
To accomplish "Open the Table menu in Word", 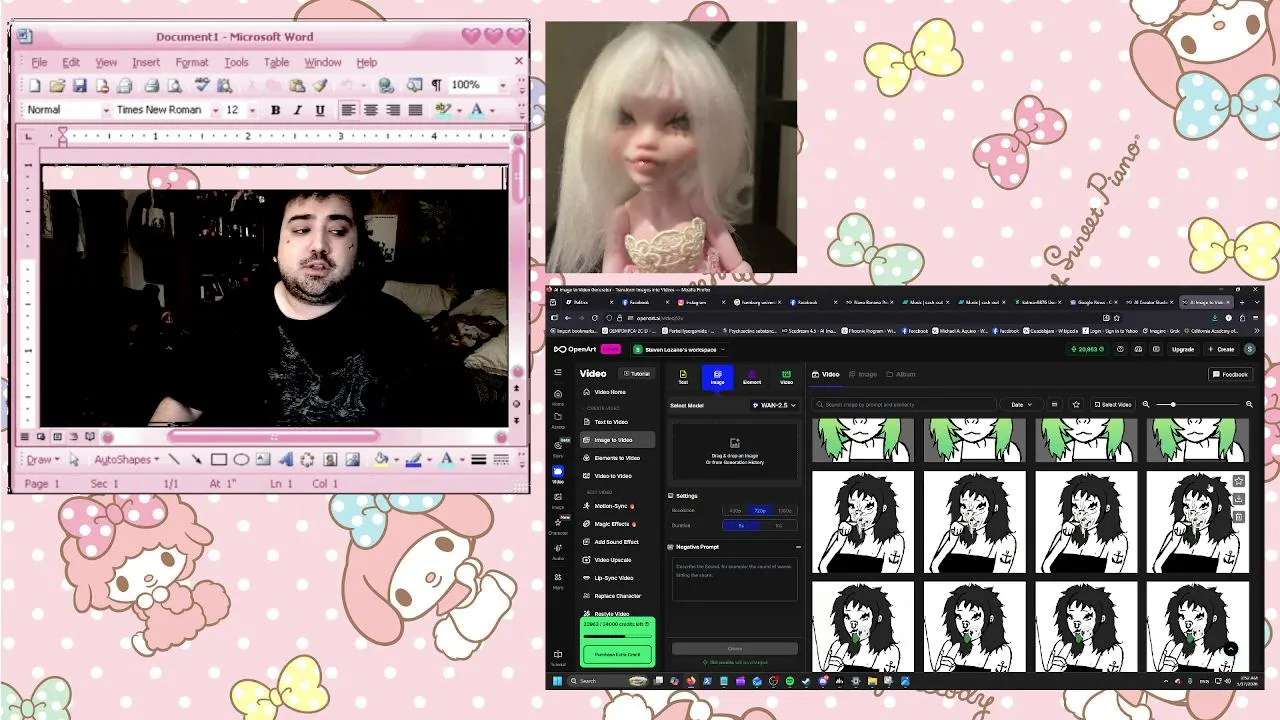I will (276, 62).
